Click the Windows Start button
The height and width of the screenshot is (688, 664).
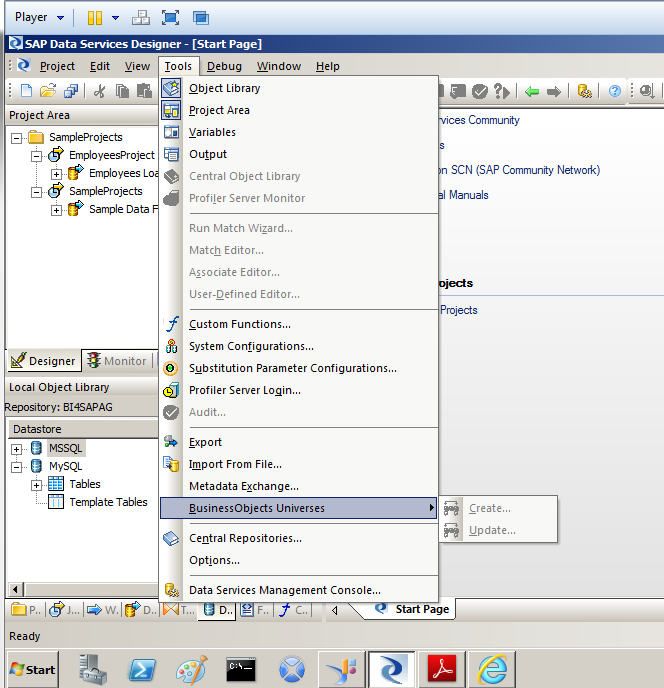tap(33, 670)
